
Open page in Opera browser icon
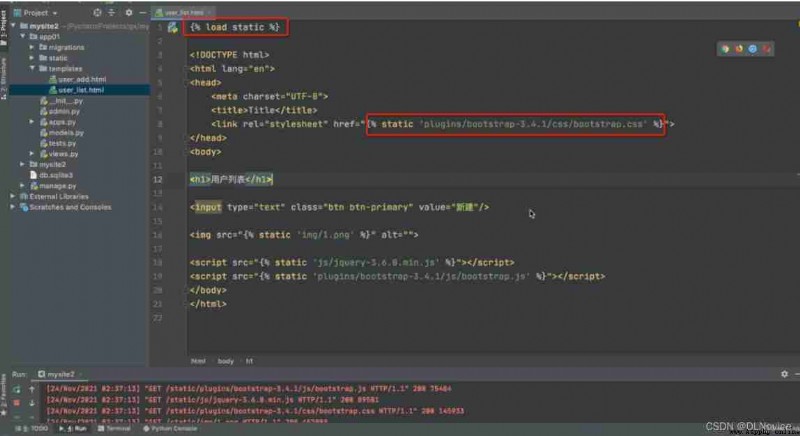pyautogui.click(x=766, y=49)
